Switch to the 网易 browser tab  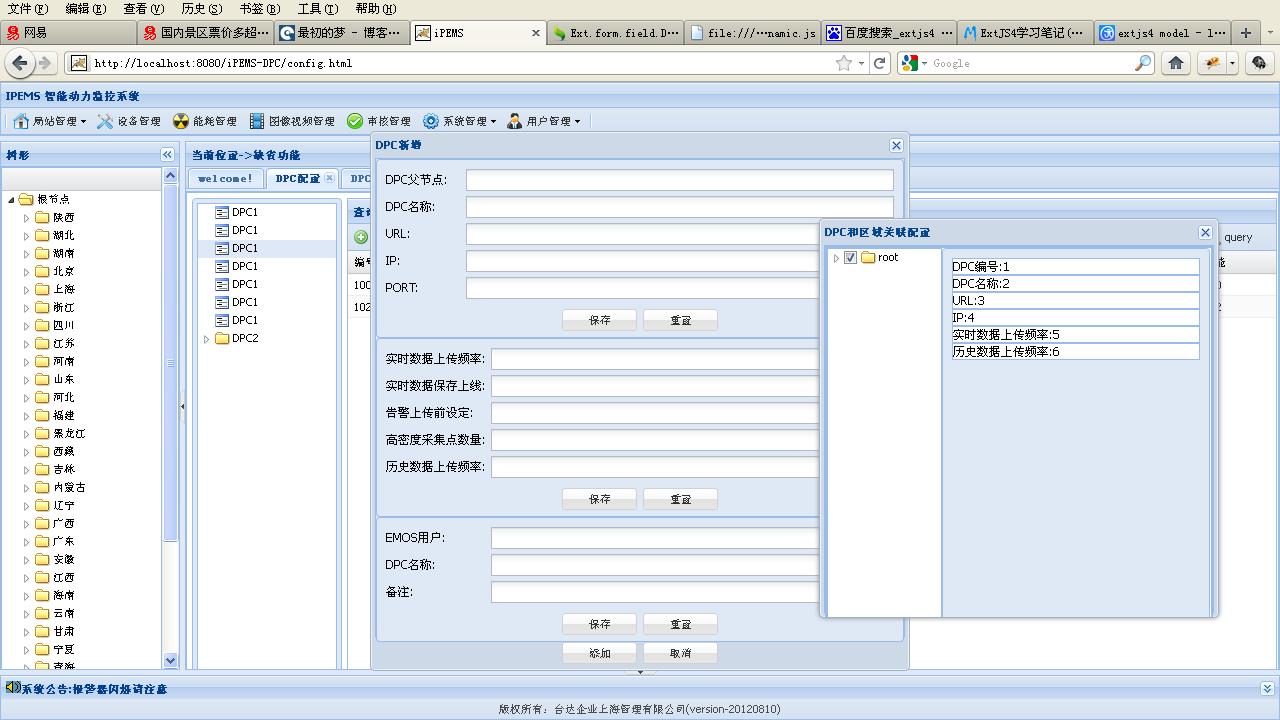[69, 33]
